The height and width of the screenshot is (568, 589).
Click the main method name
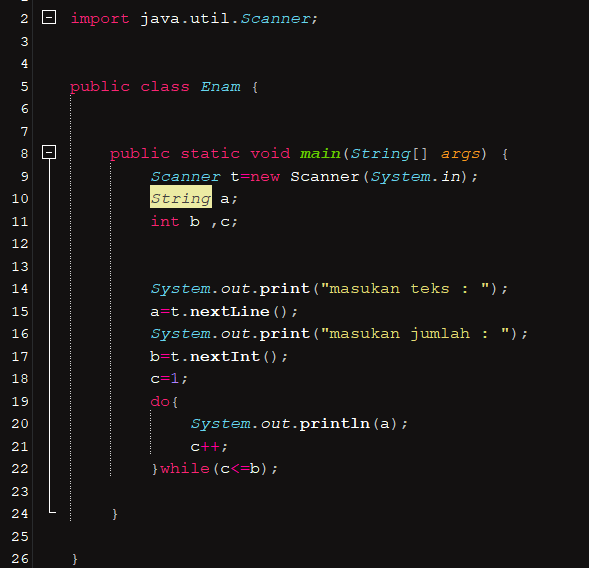tap(320, 154)
